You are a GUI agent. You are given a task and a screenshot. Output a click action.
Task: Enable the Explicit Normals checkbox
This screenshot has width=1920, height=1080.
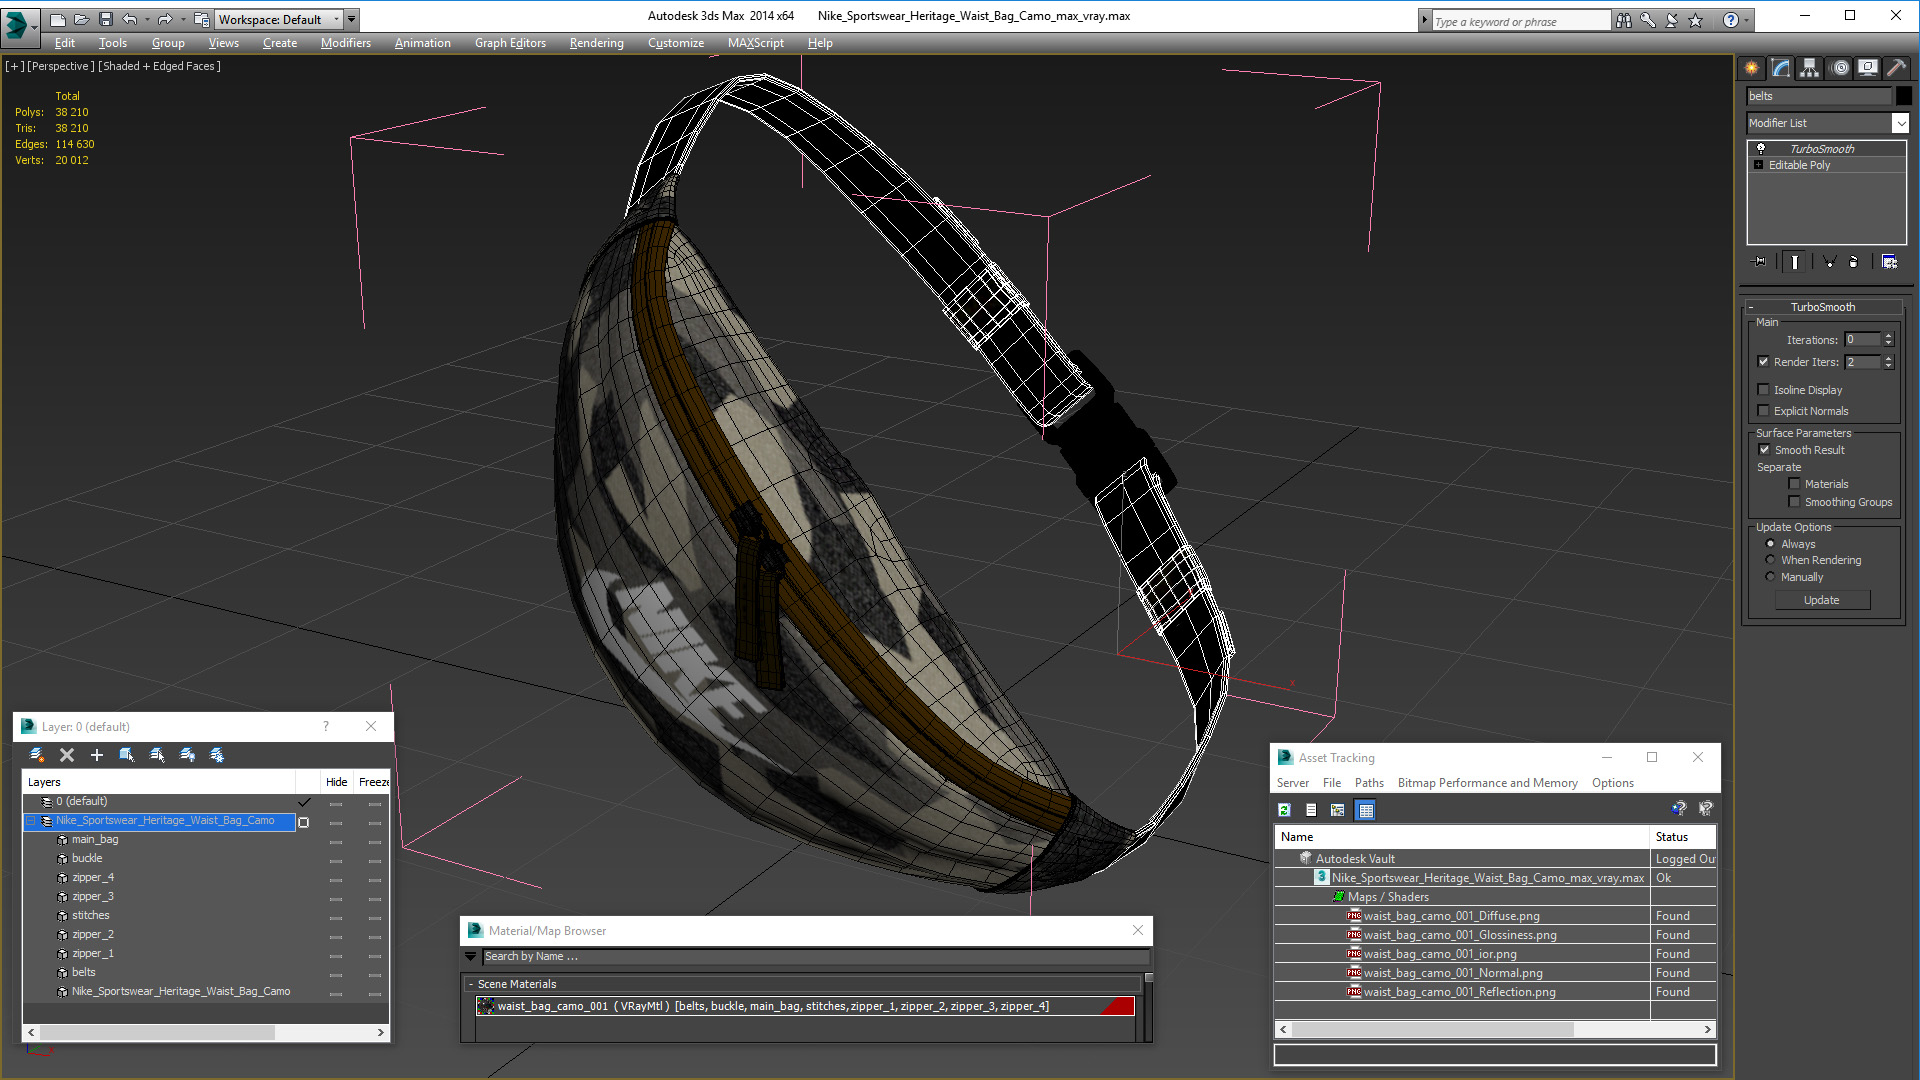pyautogui.click(x=1764, y=411)
